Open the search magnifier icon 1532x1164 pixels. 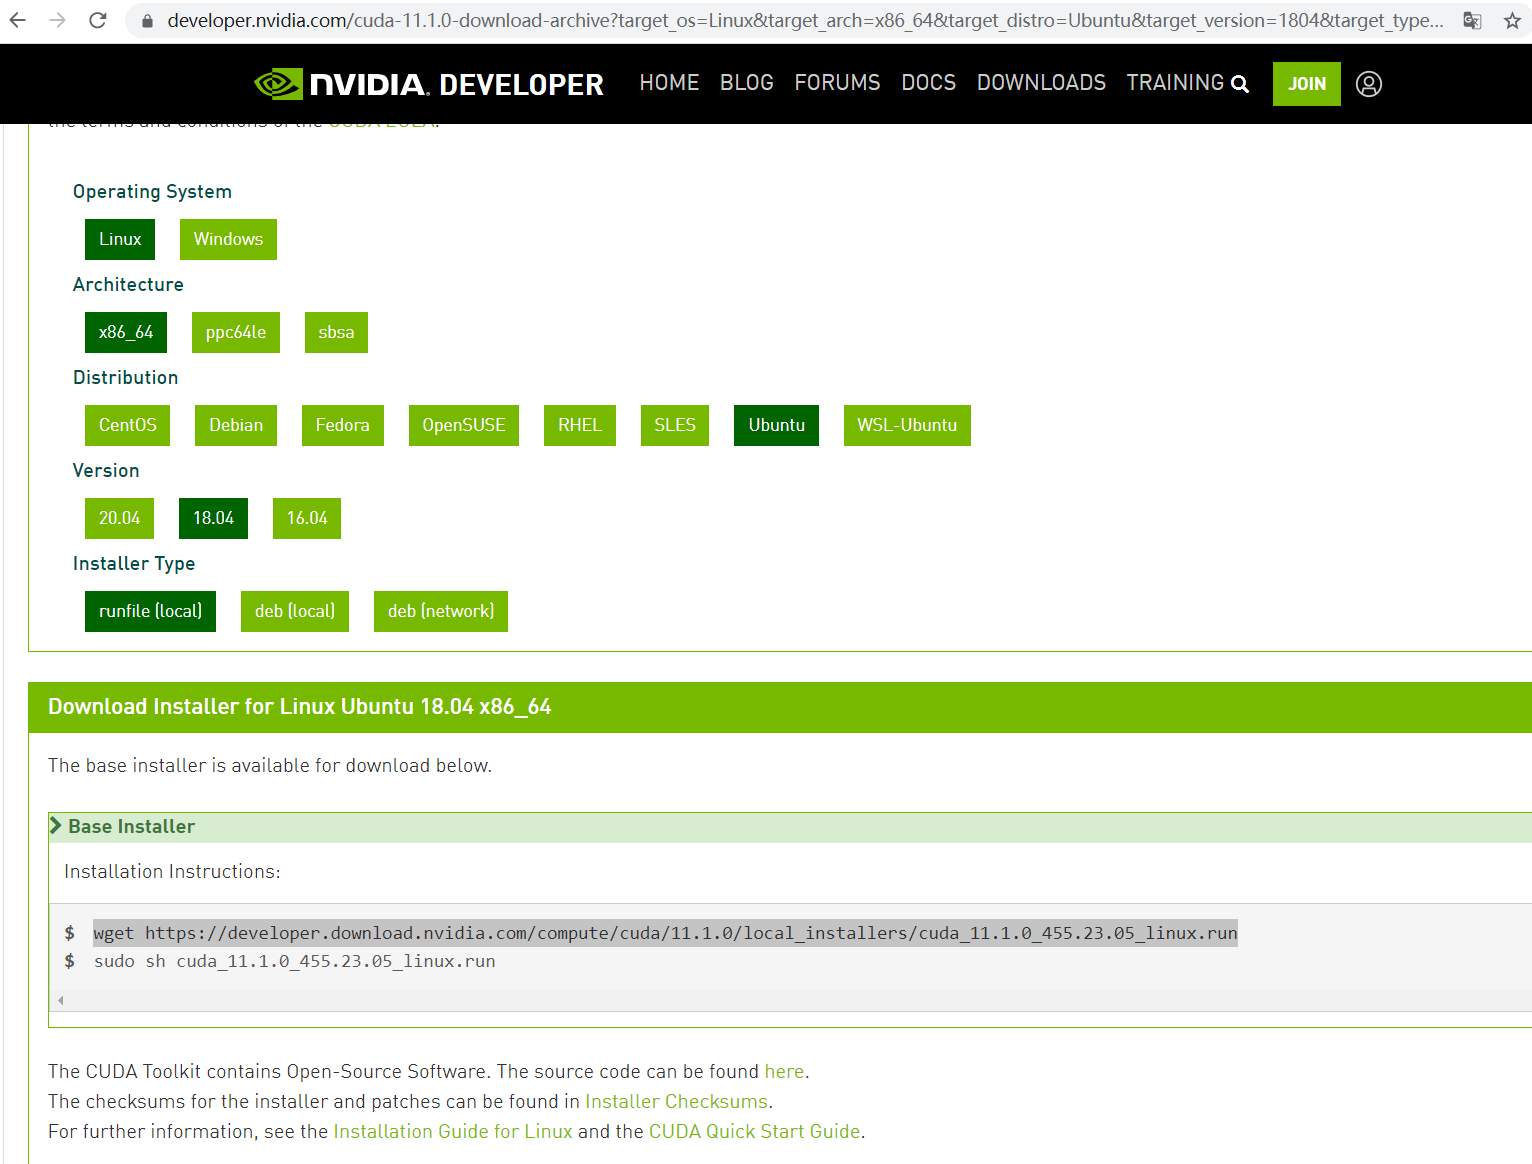coord(1240,84)
